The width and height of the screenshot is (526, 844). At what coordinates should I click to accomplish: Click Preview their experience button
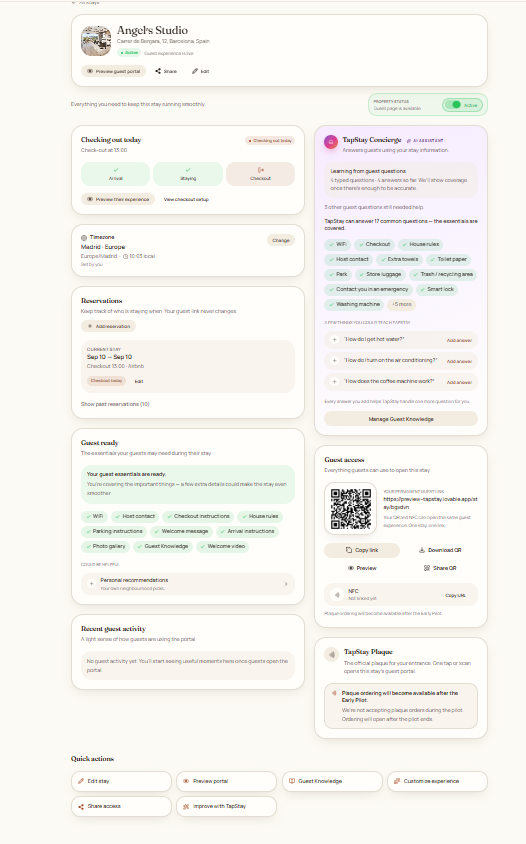[x=118, y=199]
